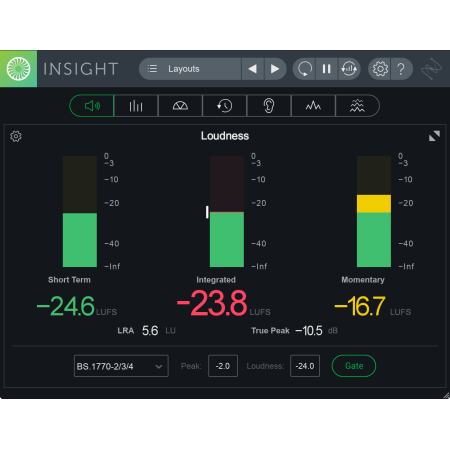Click the Momentary label
The height and width of the screenshot is (450, 450).
[363, 280]
